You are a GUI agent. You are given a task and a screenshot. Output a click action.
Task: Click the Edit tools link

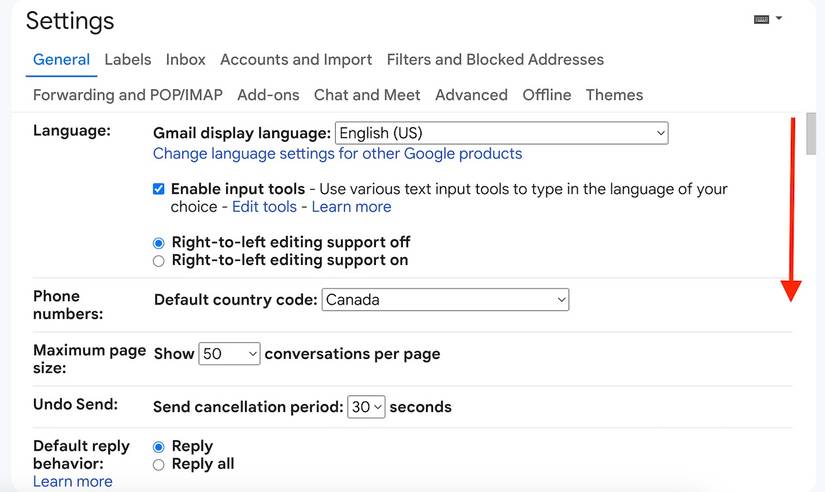pos(265,207)
